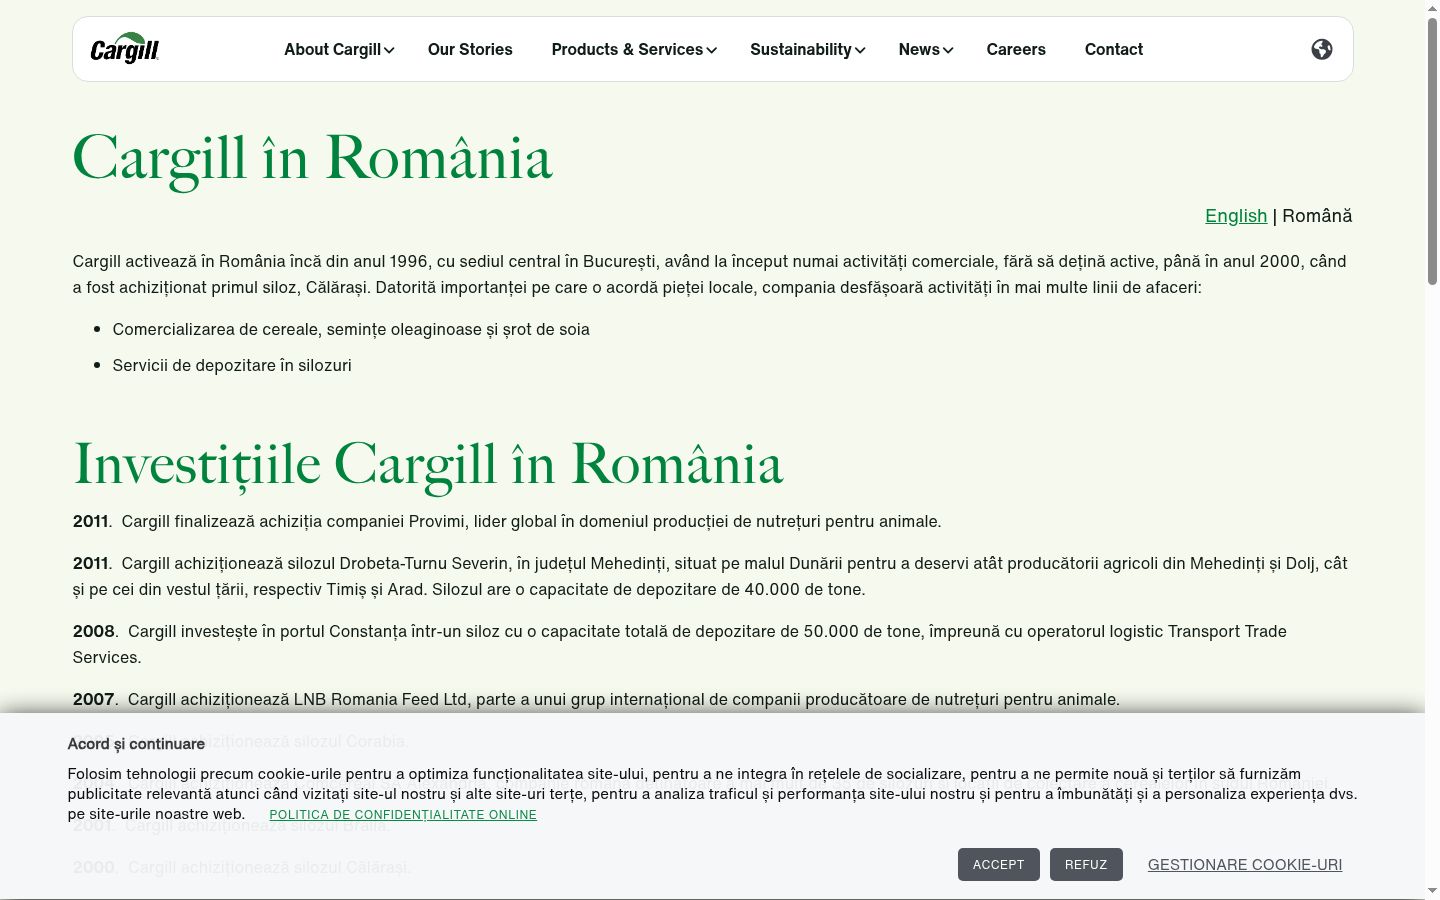This screenshot has height=900, width=1440.
Task: Decline cookies with the REFUZ button
Action: click(1086, 864)
